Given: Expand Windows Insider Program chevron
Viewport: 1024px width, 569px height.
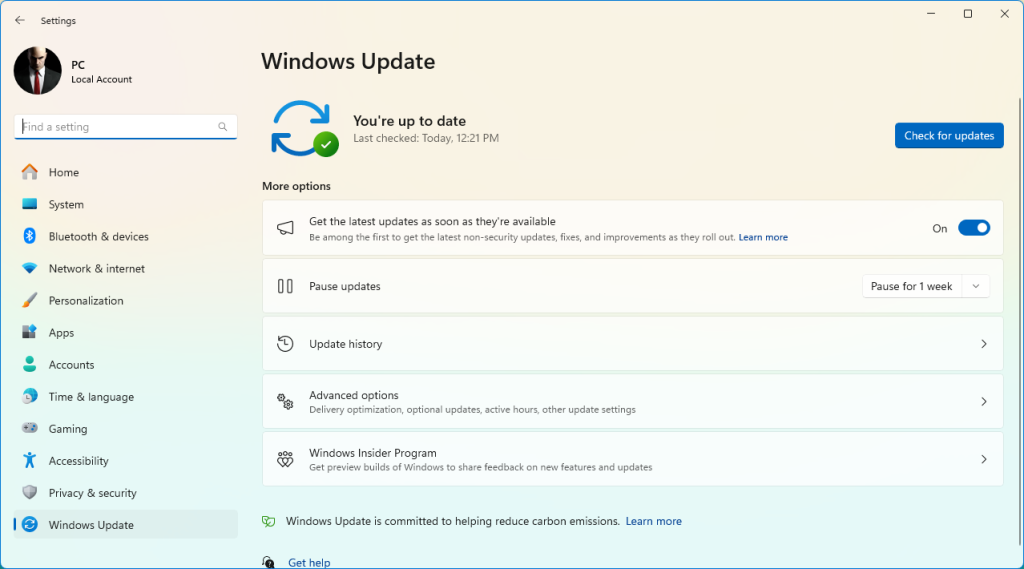Looking at the screenshot, I should (984, 459).
